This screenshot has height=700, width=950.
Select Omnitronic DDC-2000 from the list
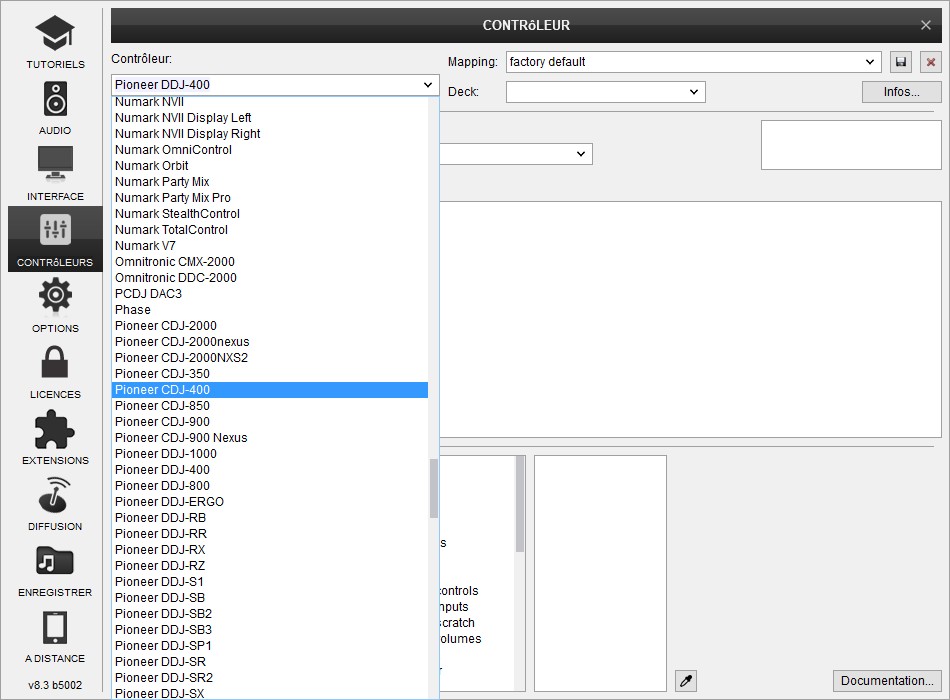coord(270,278)
